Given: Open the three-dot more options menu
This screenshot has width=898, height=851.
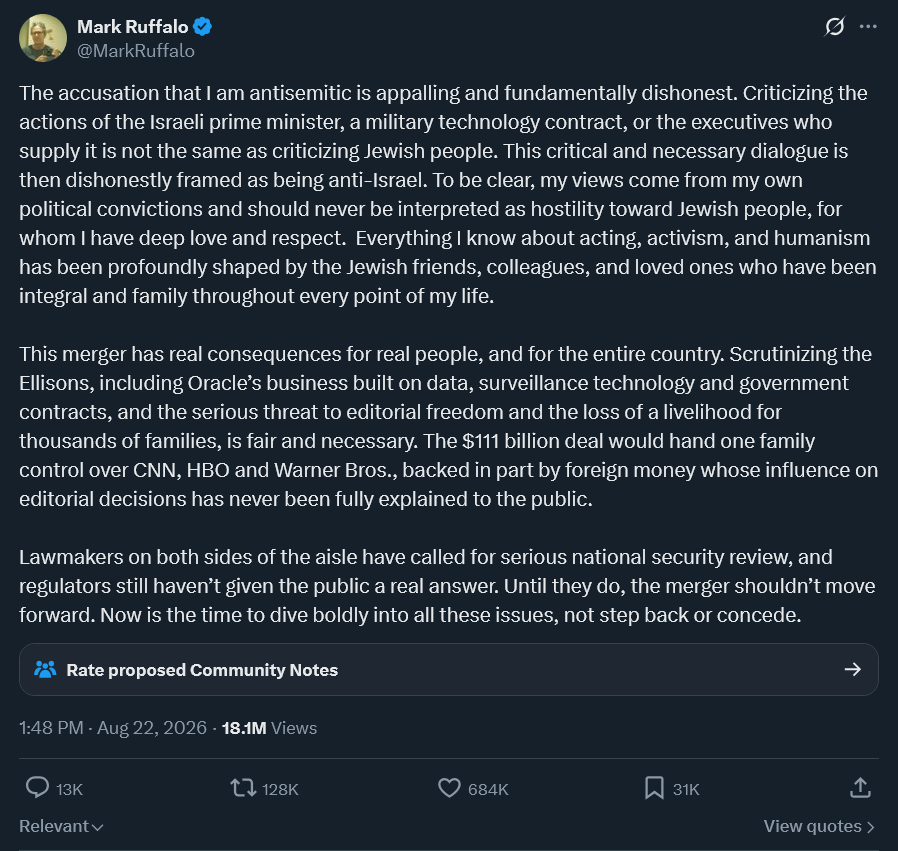Looking at the screenshot, I should pyautogui.click(x=868, y=26).
